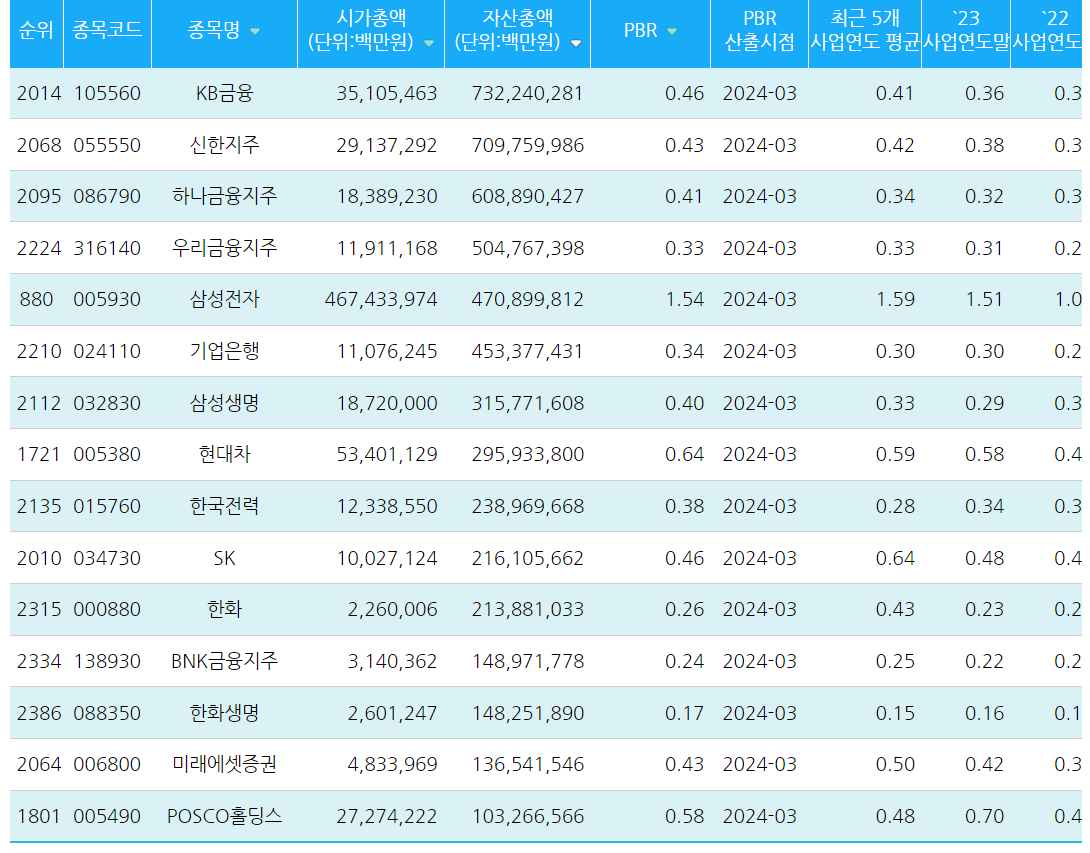1090x853 pixels.
Task: Click `23 year-end value 0.70
Action: coord(984,817)
